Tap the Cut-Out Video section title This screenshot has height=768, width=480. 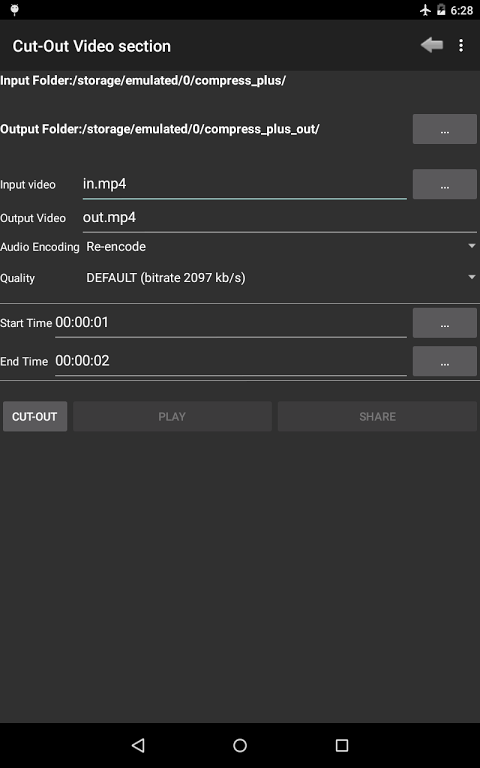(x=92, y=46)
